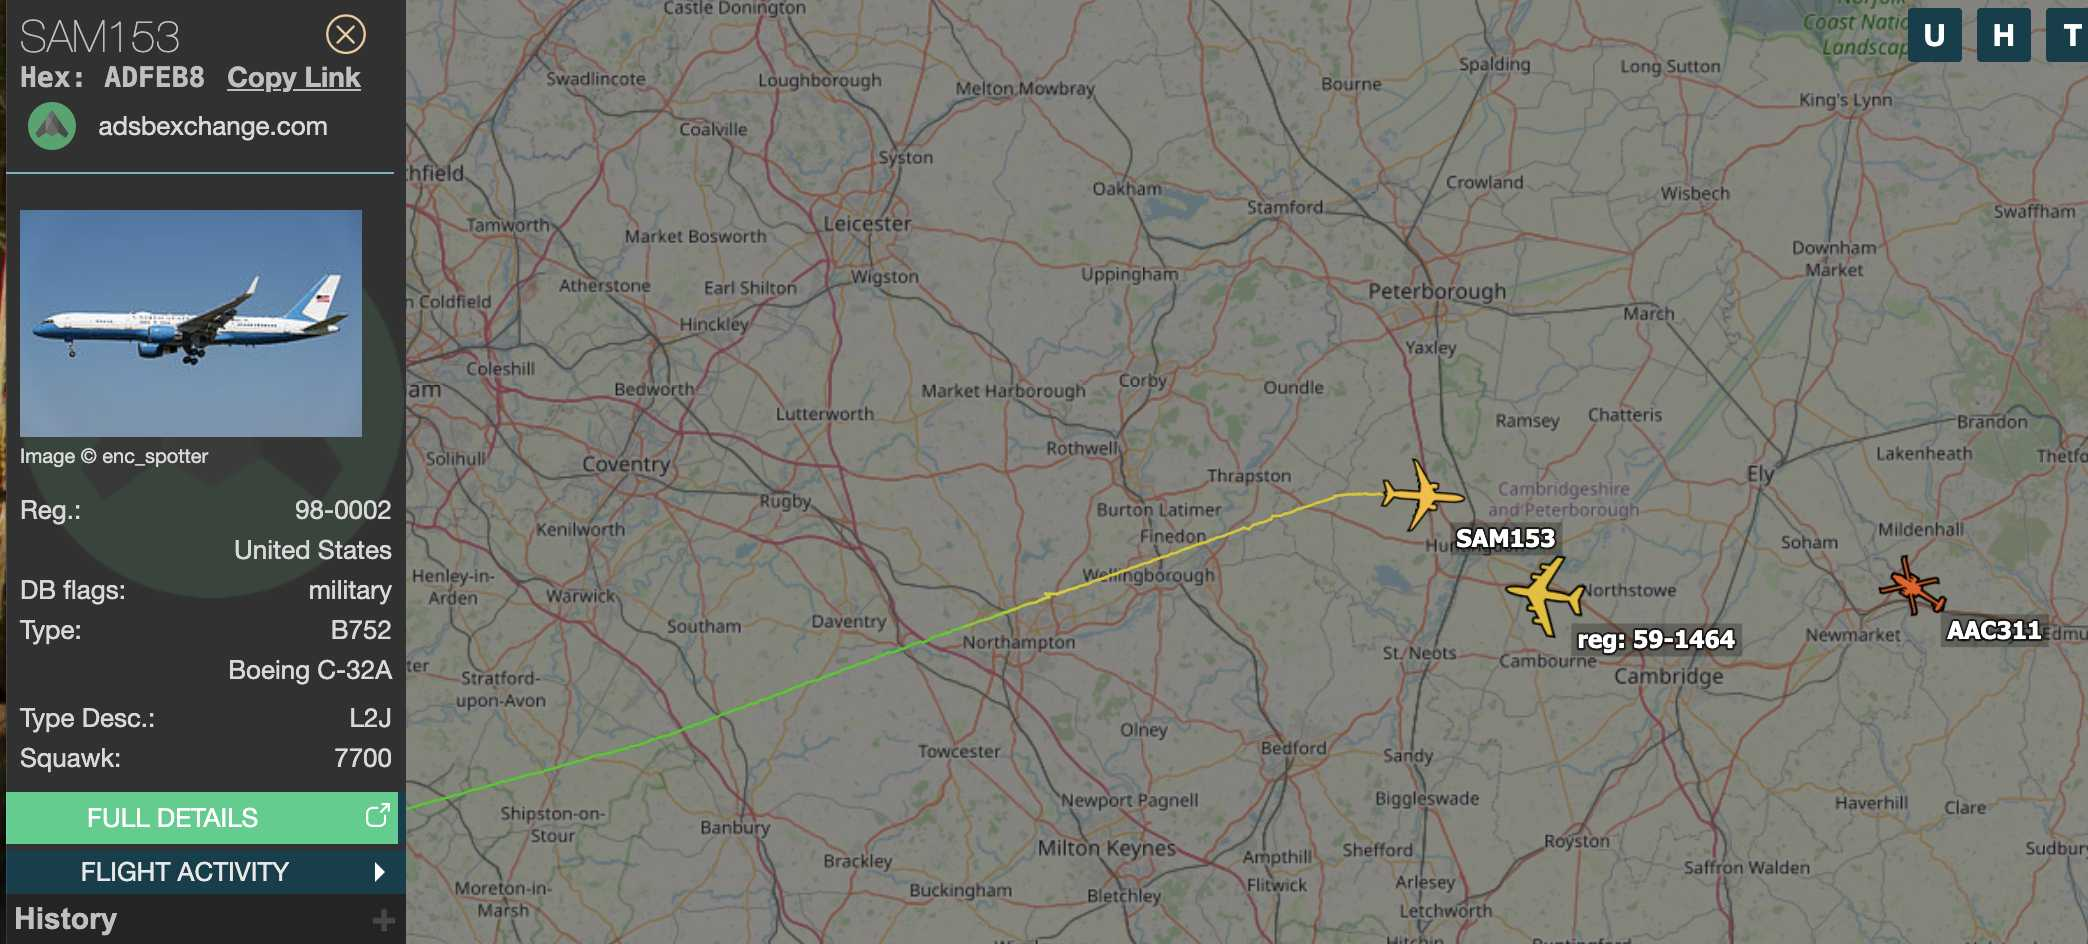2088x944 pixels.
Task: Click the SAM153 aircraft icon on map
Action: [x=1421, y=495]
